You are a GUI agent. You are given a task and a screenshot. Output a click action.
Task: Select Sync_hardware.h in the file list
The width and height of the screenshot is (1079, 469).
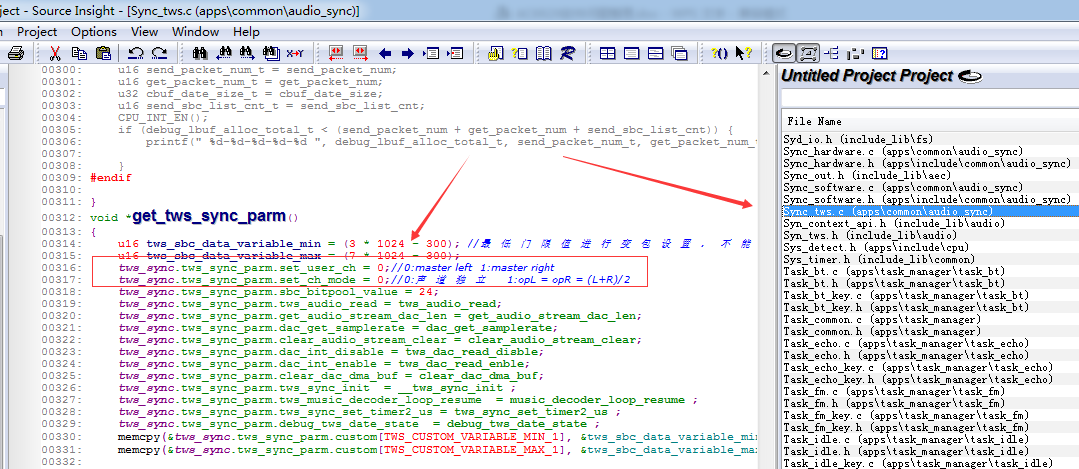tap(927, 164)
